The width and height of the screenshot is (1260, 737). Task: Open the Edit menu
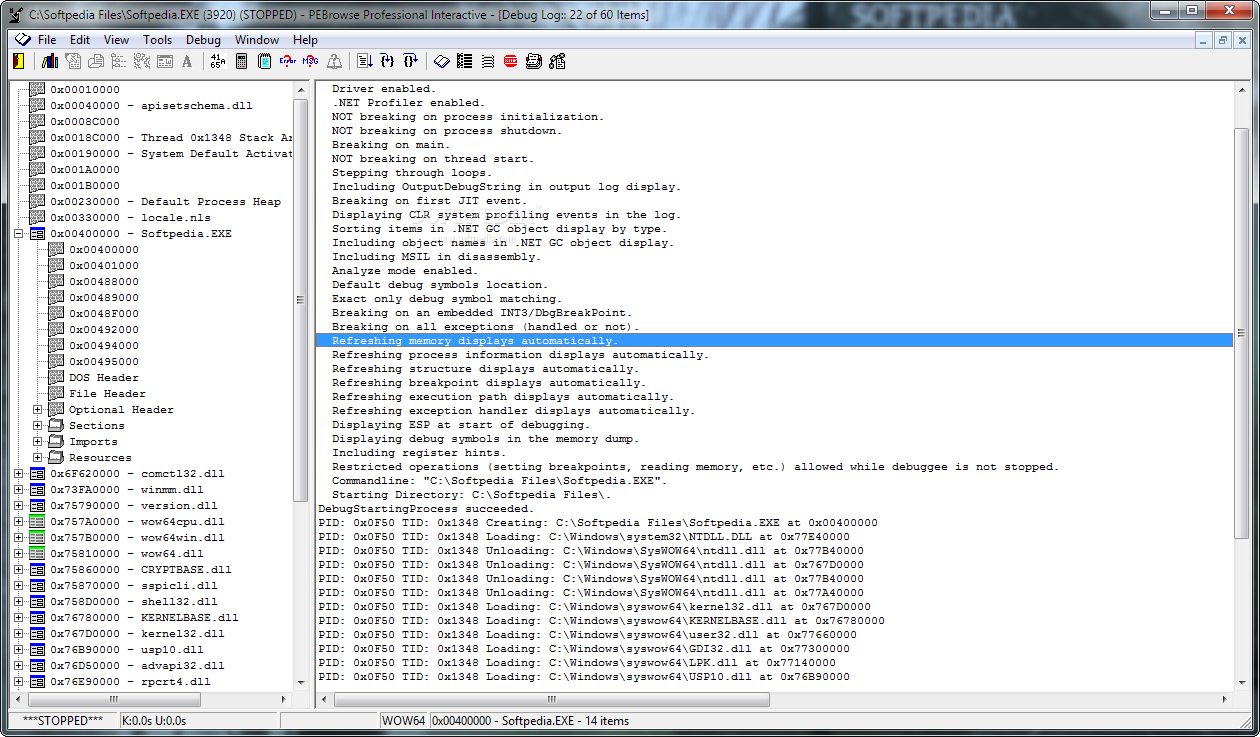click(80, 40)
